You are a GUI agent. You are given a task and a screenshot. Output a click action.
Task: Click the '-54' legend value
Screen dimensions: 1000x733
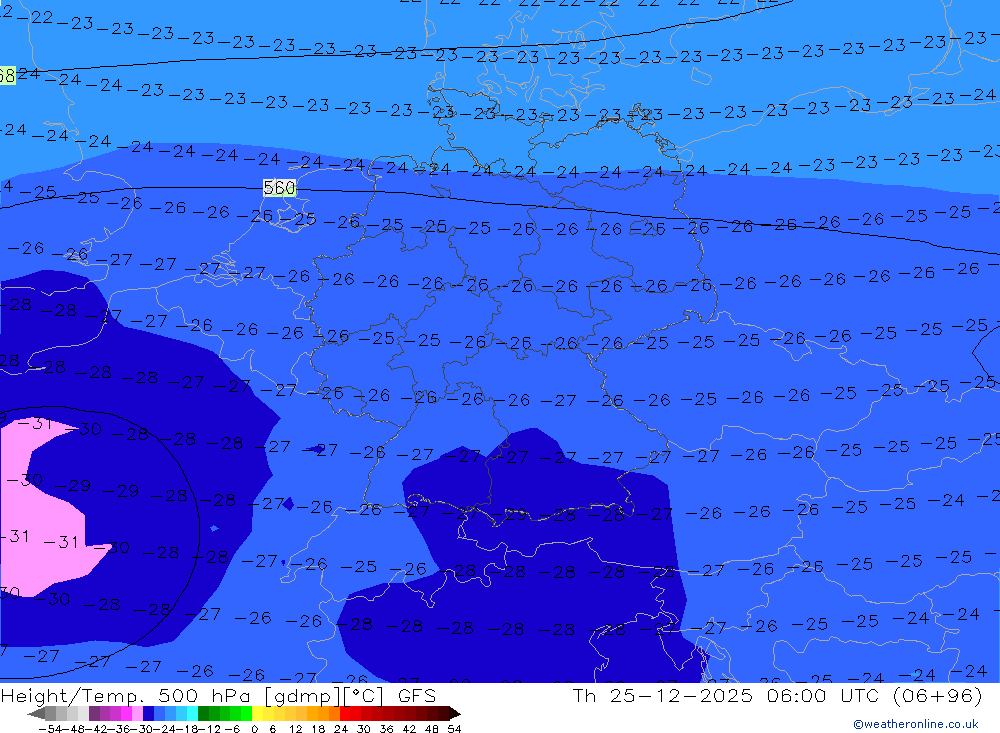pyautogui.click(x=50, y=729)
